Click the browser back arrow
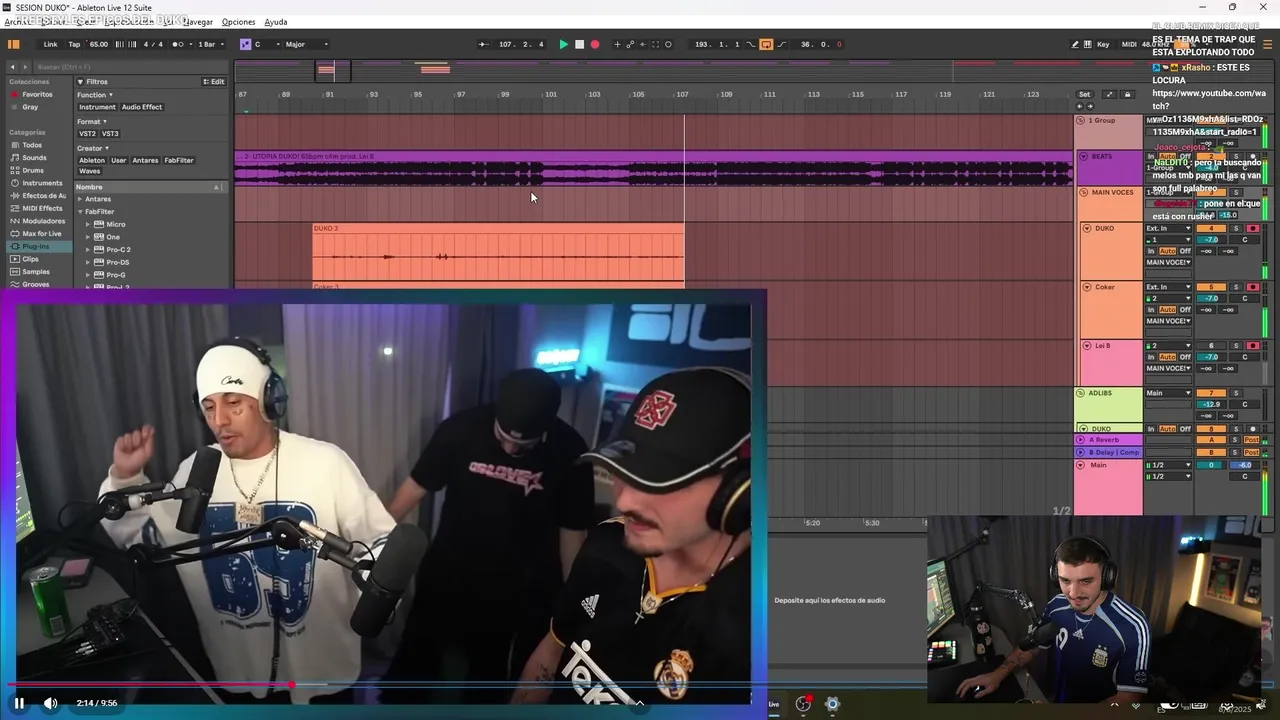This screenshot has width=1280, height=720. coord(12,67)
